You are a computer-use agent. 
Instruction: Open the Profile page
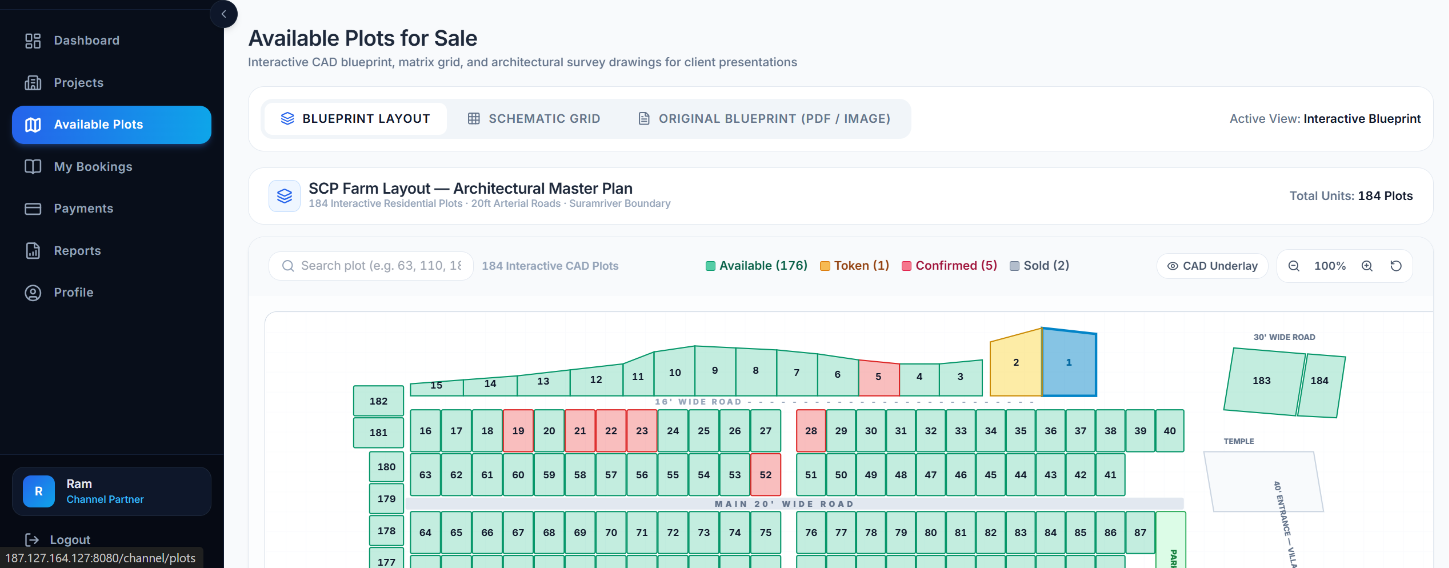click(x=112, y=293)
